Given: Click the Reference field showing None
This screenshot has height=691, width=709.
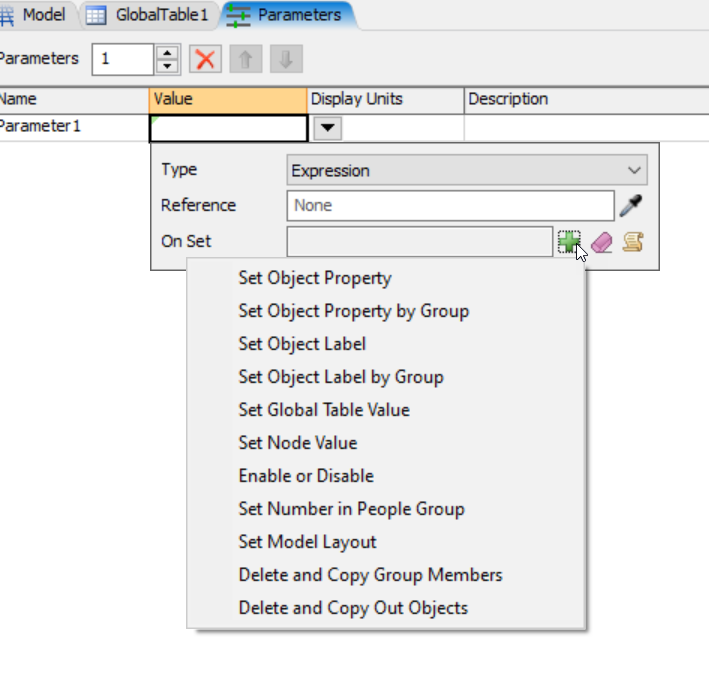Looking at the screenshot, I should click(450, 206).
